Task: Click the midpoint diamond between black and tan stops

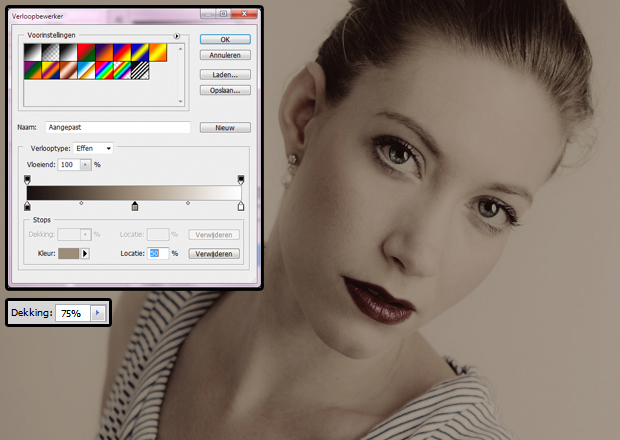Action: pyautogui.click(x=81, y=203)
